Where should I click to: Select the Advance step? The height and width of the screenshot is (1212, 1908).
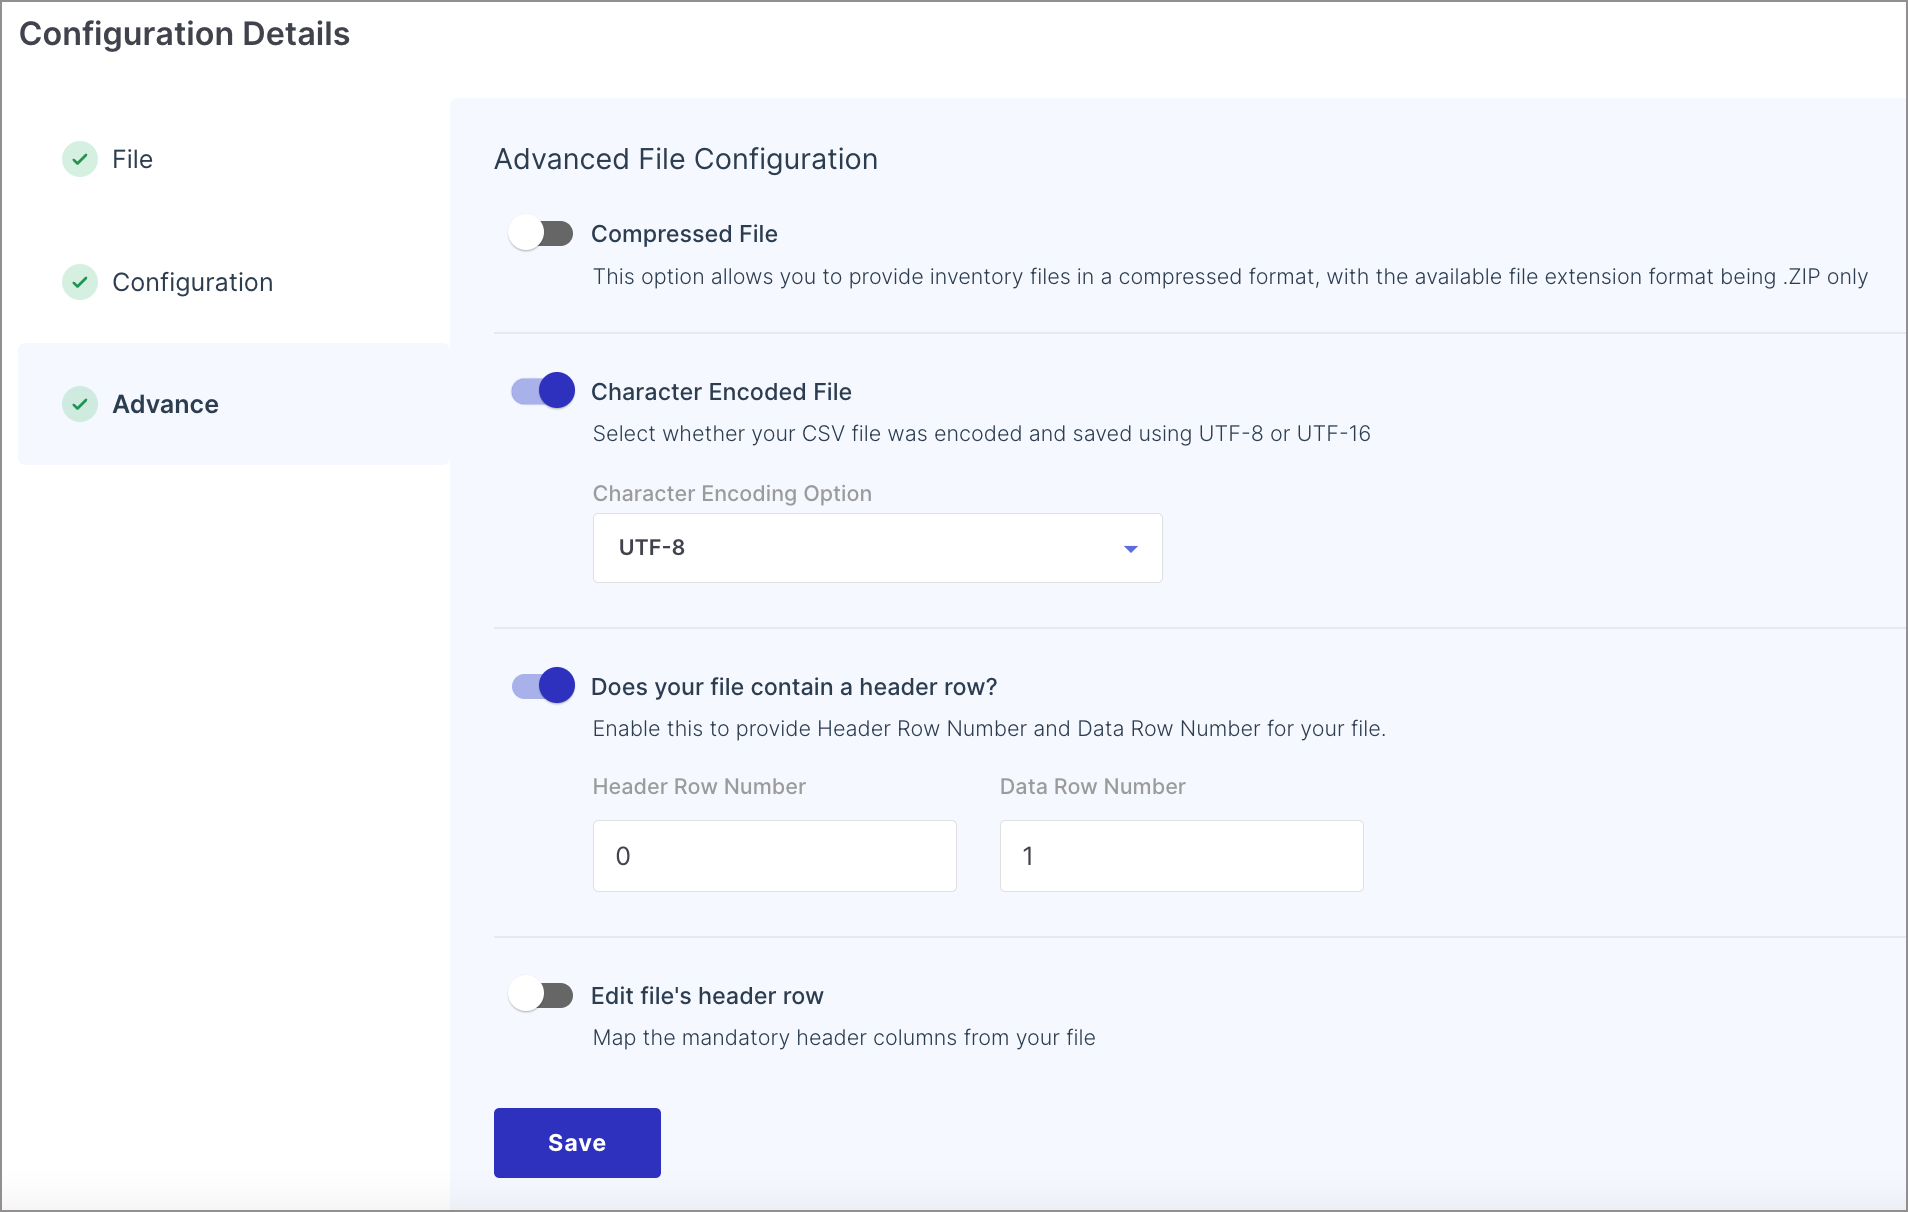pos(234,404)
